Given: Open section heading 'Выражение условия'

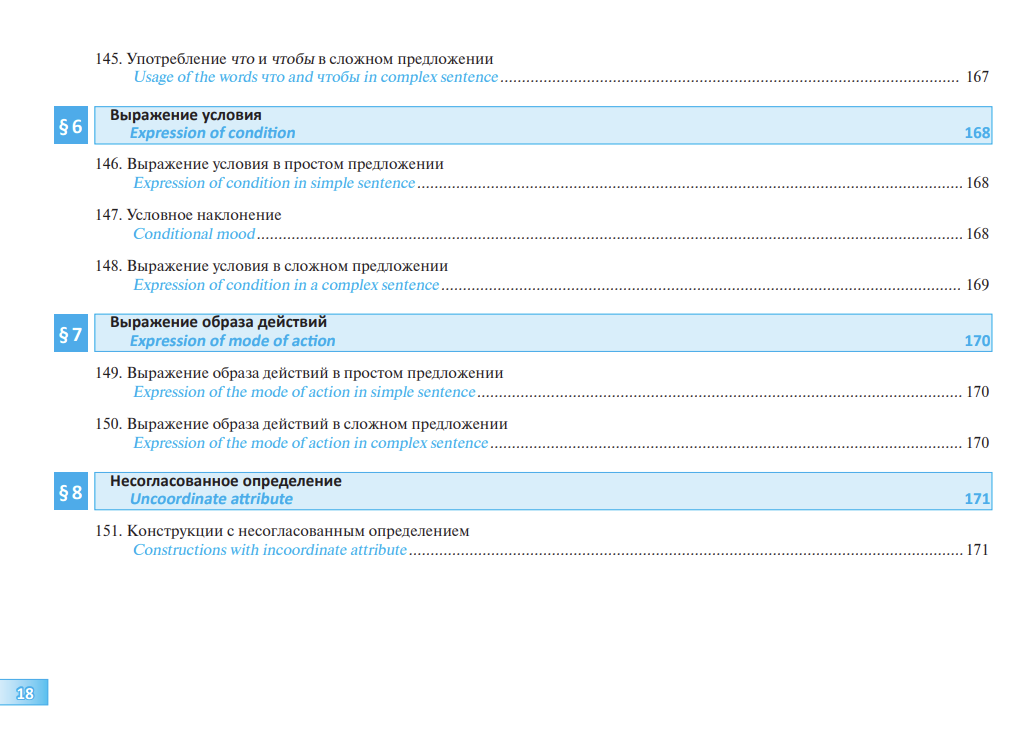Looking at the screenshot, I should [x=185, y=115].
